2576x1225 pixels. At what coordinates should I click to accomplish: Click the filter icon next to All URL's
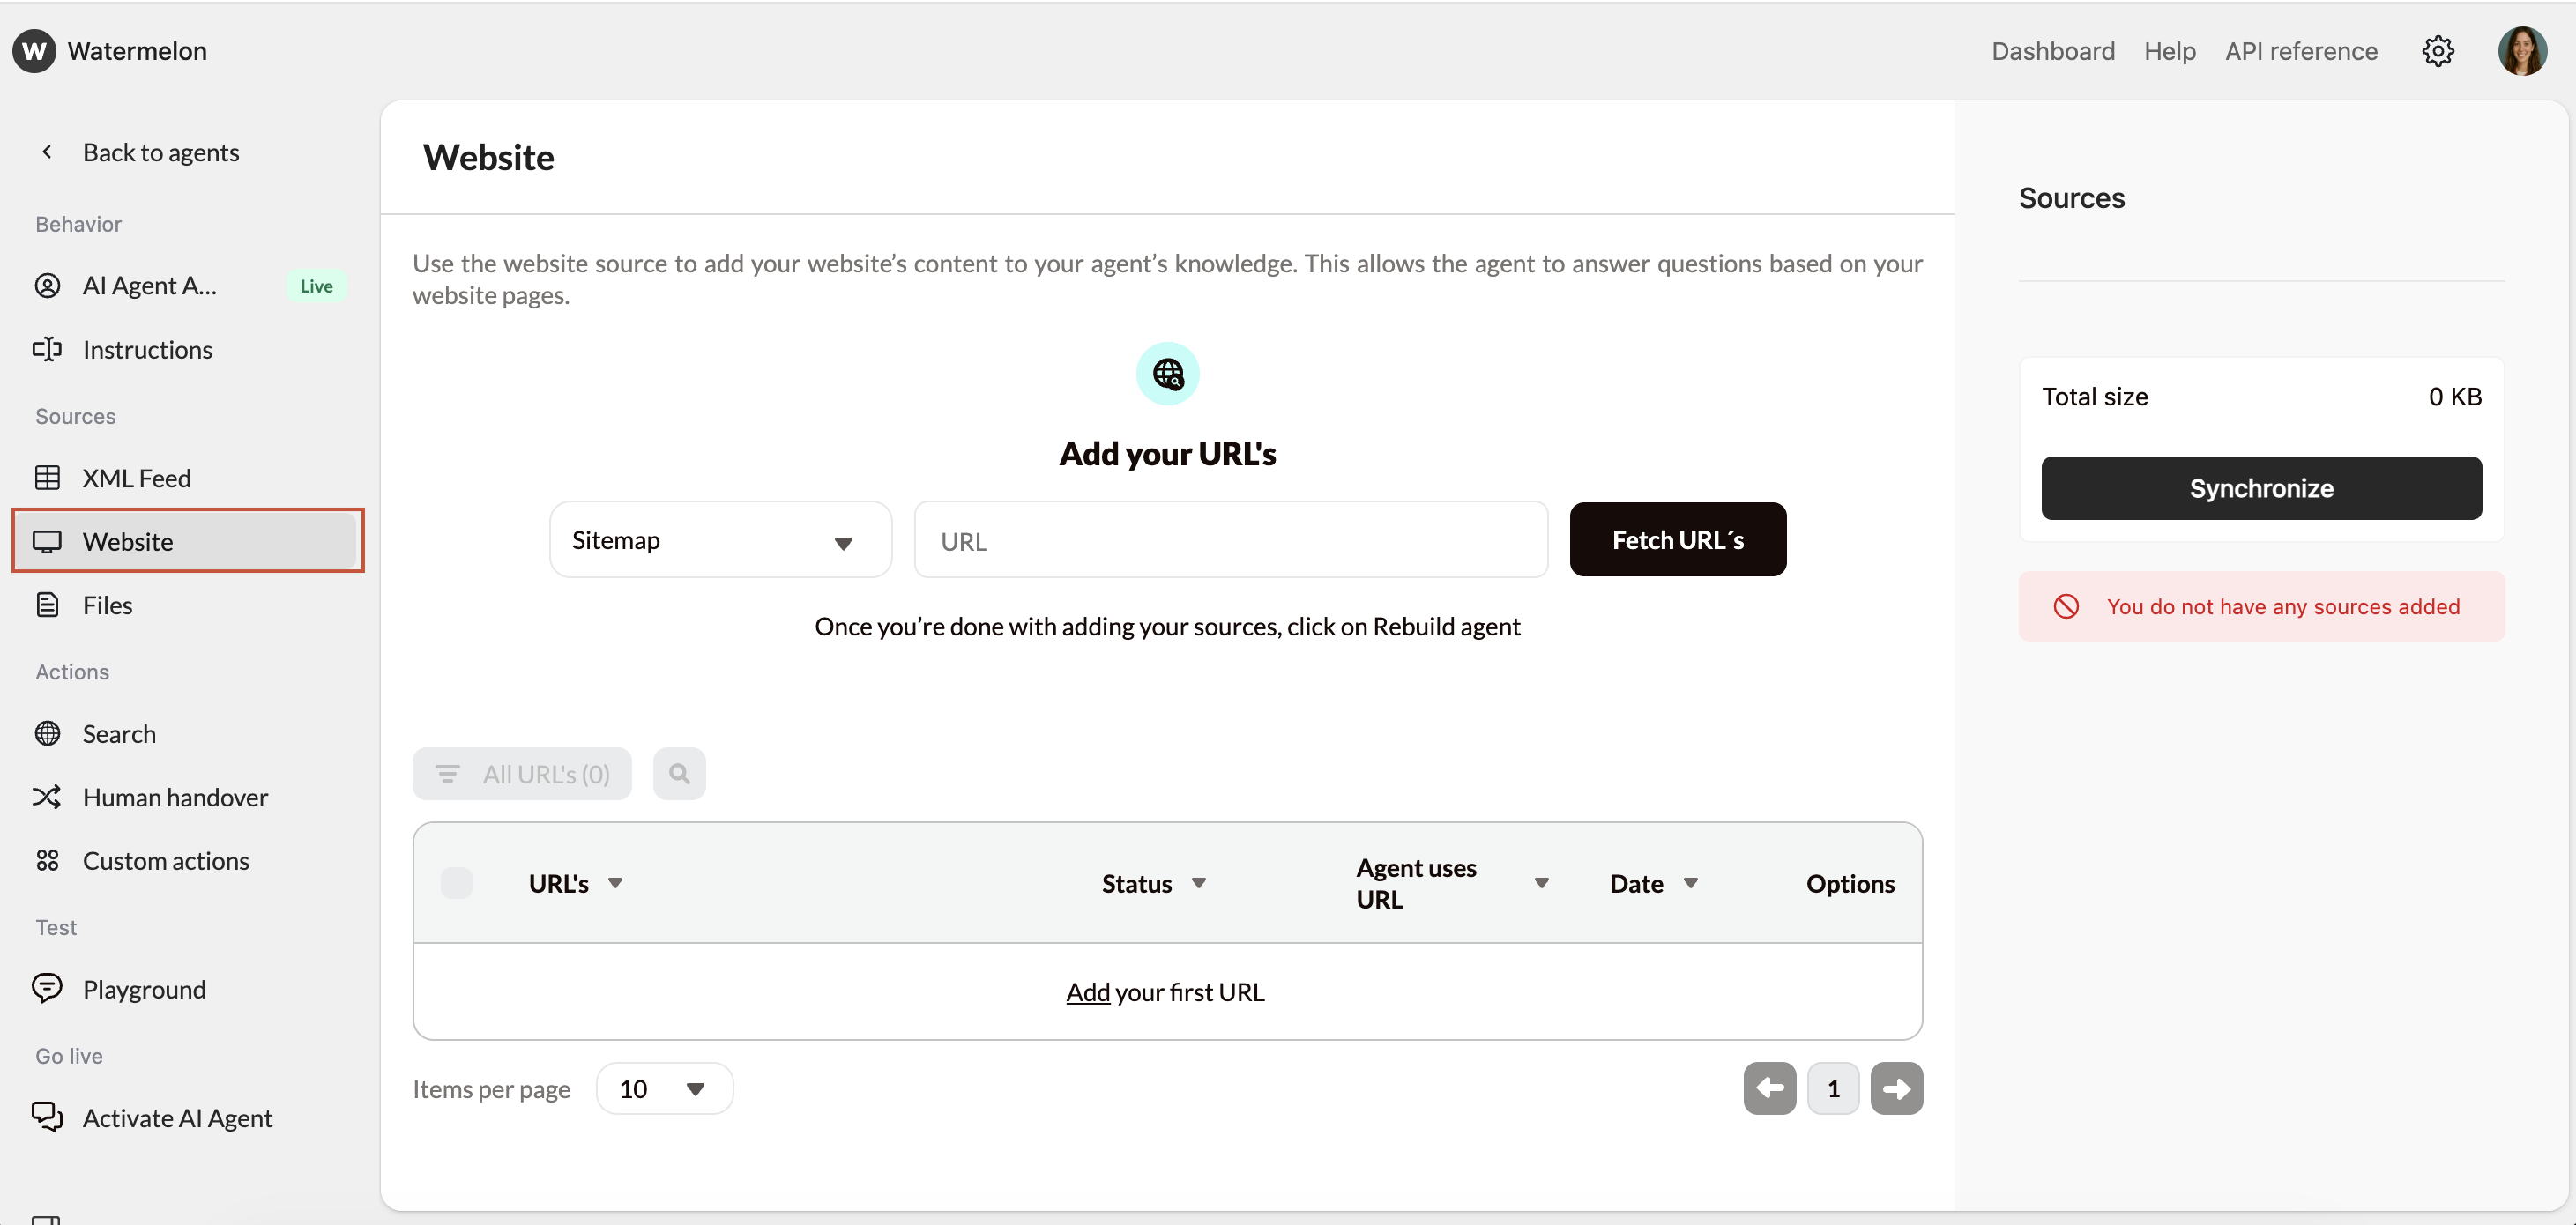[x=447, y=773]
